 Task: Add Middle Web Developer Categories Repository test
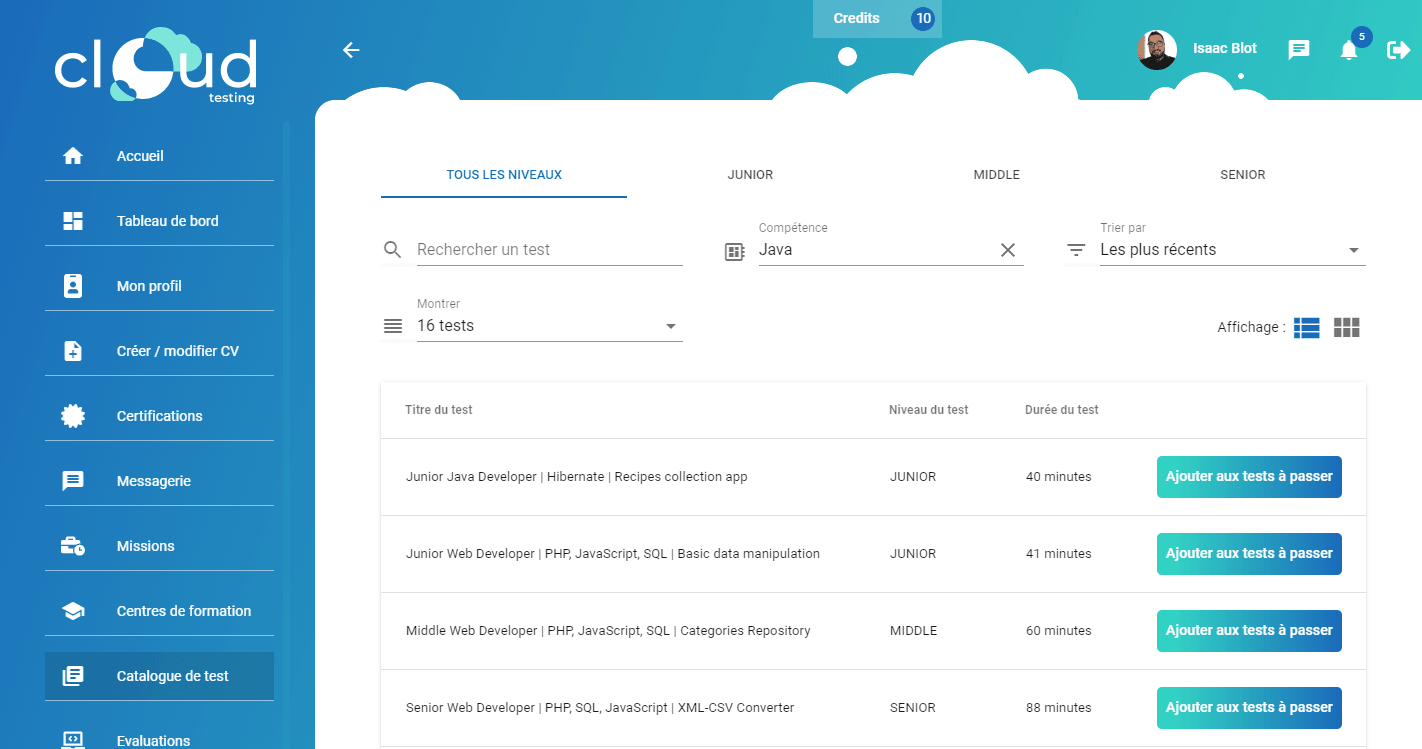click(x=1249, y=631)
